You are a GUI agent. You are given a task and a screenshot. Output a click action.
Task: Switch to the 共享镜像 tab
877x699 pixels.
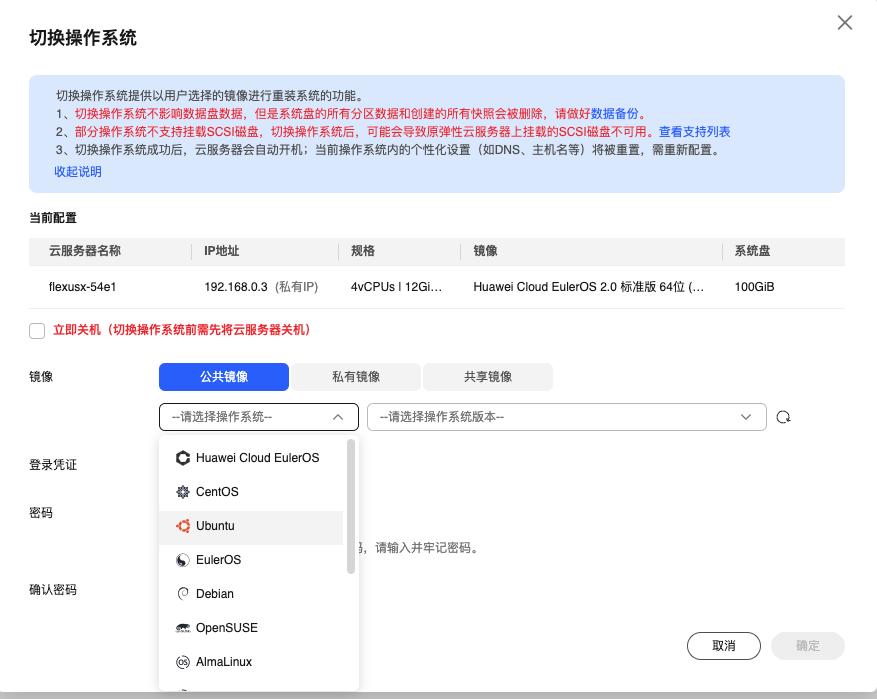tap(488, 377)
